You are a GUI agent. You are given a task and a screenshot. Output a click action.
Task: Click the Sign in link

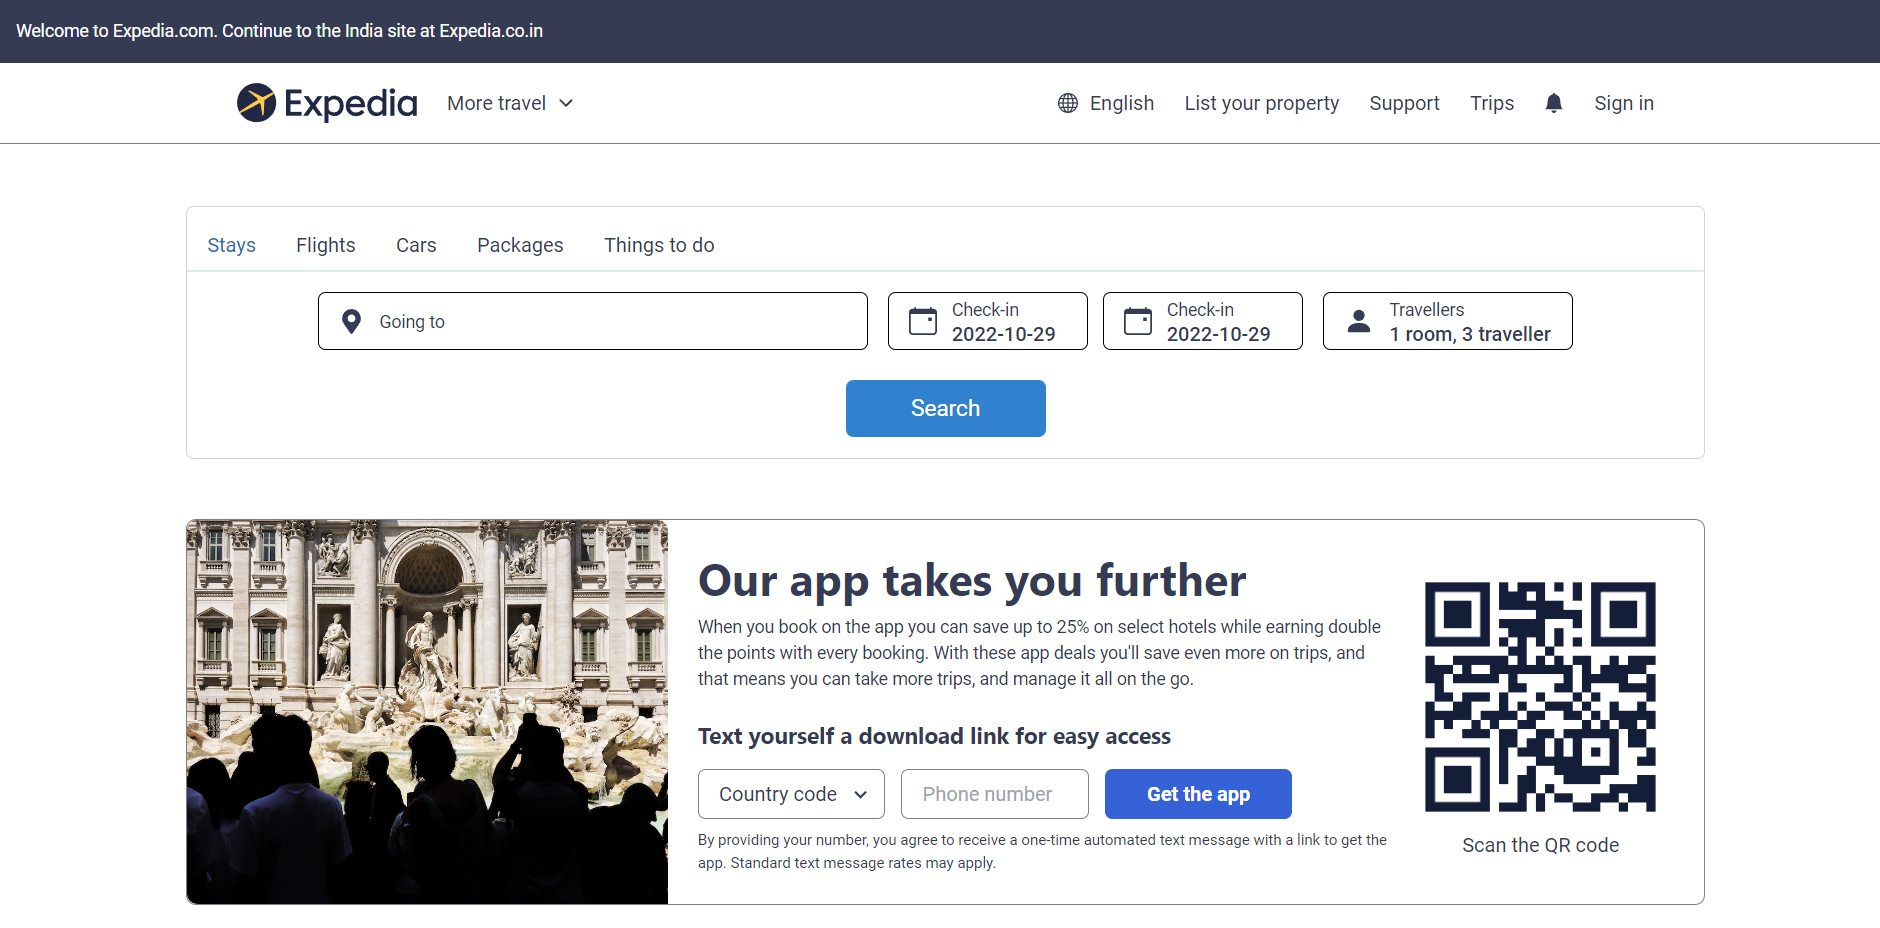pos(1623,103)
